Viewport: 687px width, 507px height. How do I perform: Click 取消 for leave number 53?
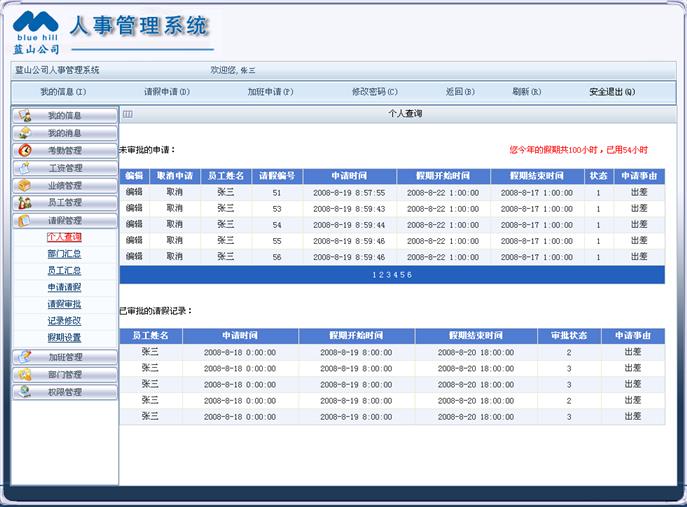[174, 209]
